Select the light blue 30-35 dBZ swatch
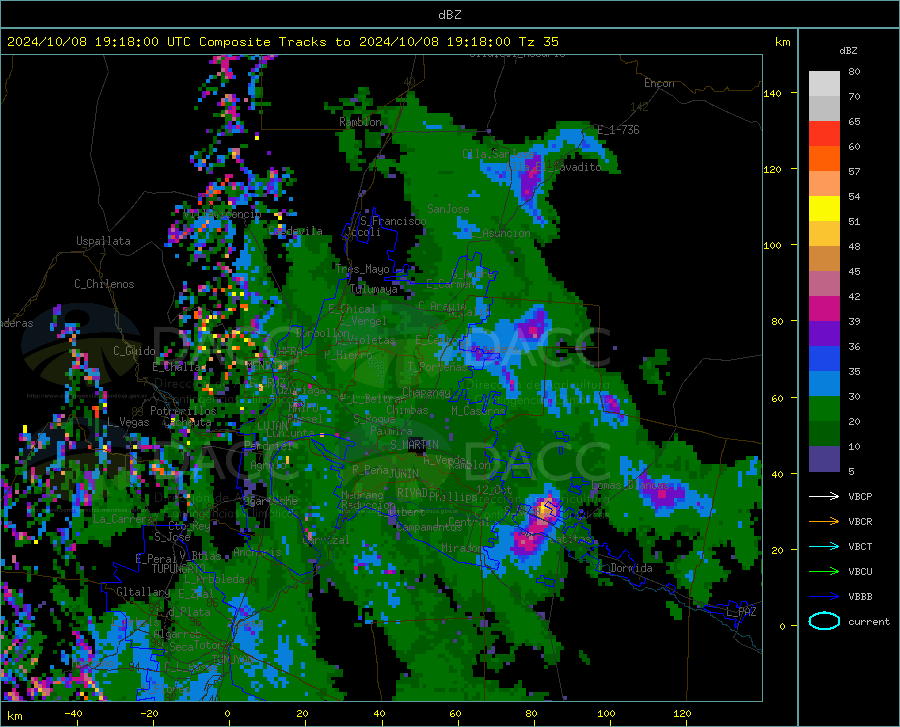The image size is (900, 727). point(824,384)
